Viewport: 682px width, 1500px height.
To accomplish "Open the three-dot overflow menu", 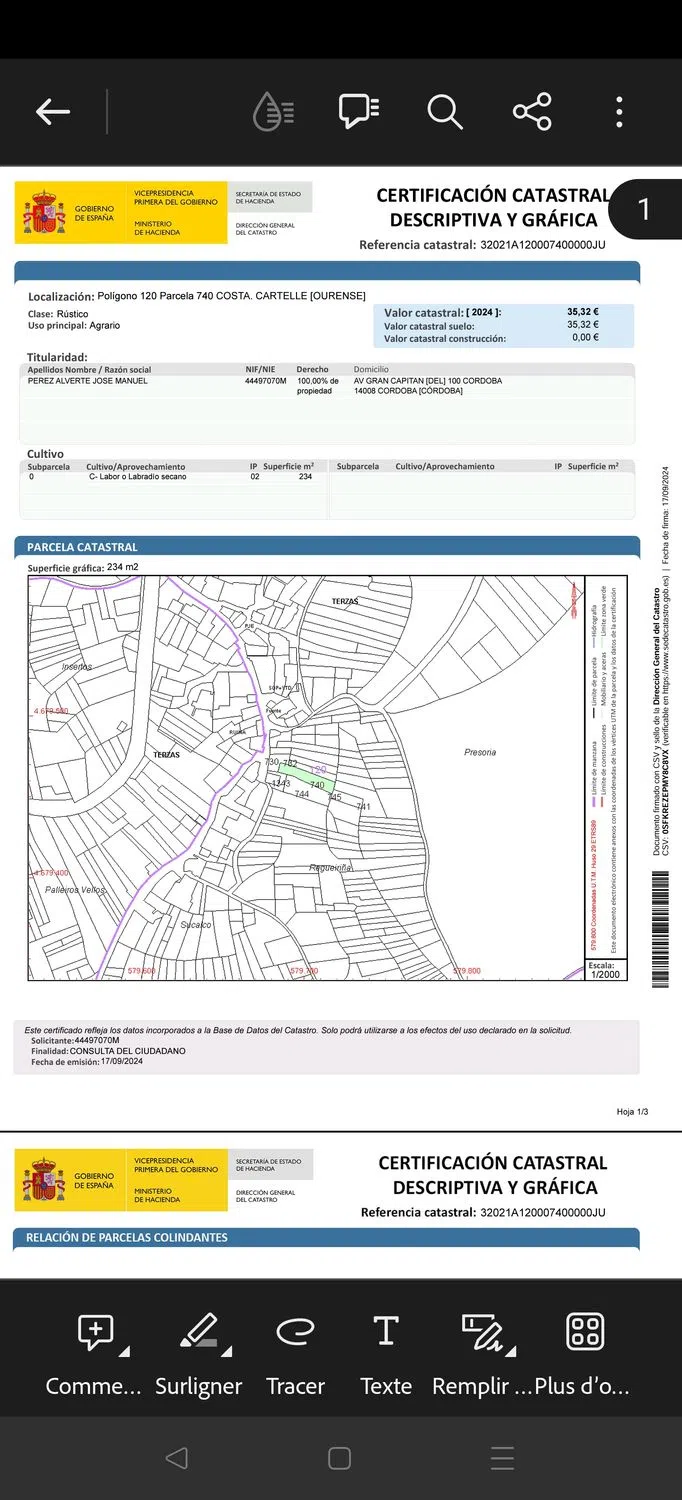I will (620, 111).
